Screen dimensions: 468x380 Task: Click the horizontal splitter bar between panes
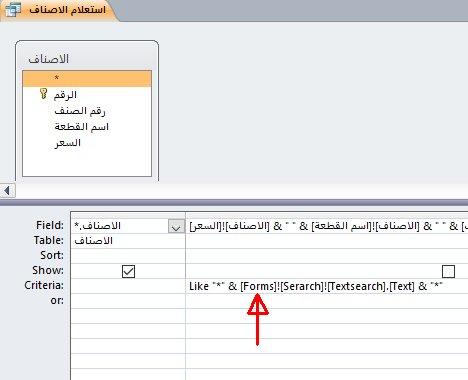click(x=234, y=202)
